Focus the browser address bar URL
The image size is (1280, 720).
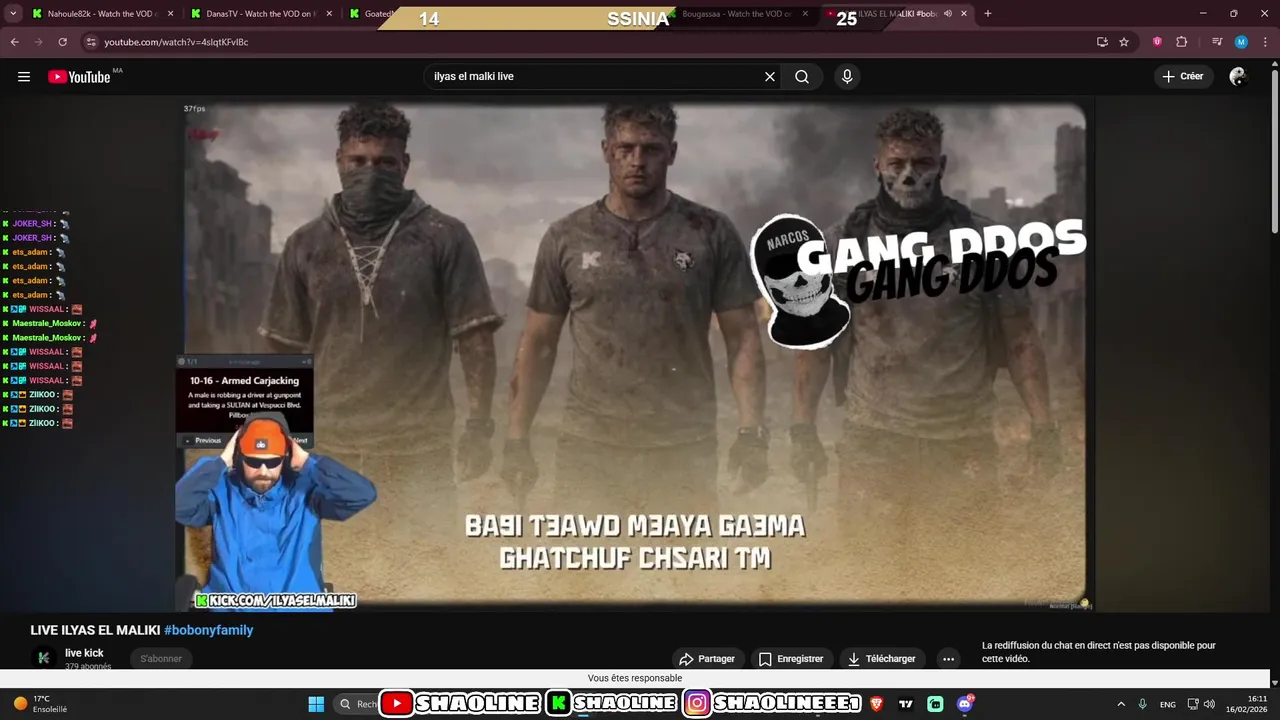pos(176,42)
